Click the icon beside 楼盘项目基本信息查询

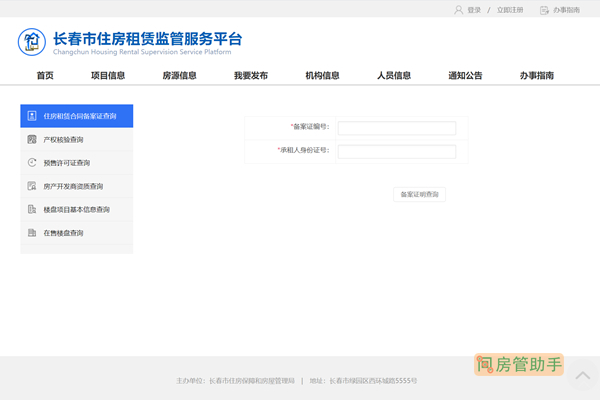(32, 209)
